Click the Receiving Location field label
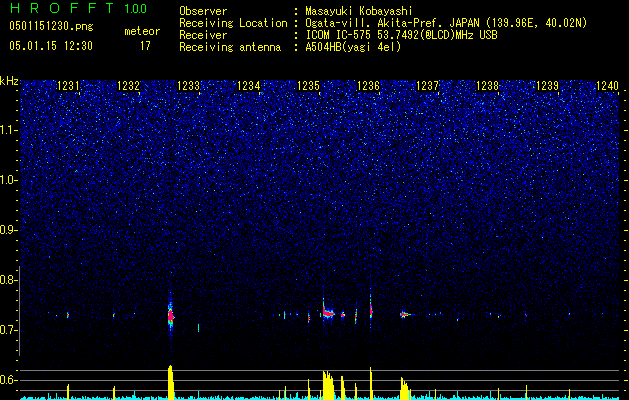 point(233,23)
